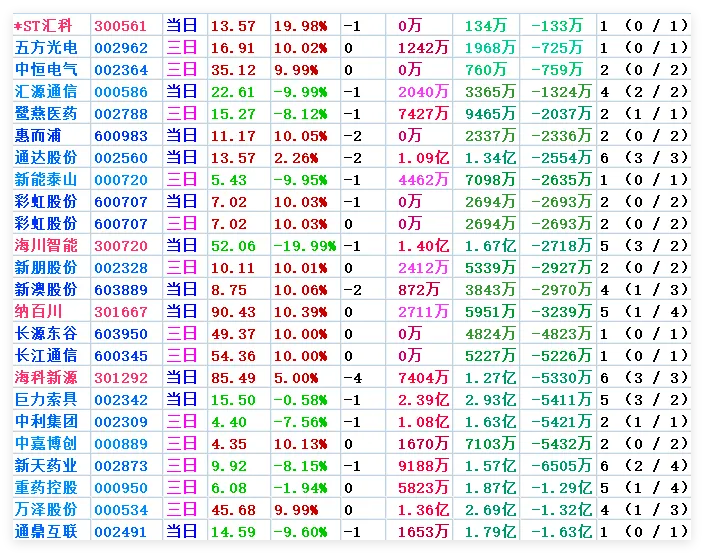
Task: Click stock code 600345
Action: click(x=121, y=356)
